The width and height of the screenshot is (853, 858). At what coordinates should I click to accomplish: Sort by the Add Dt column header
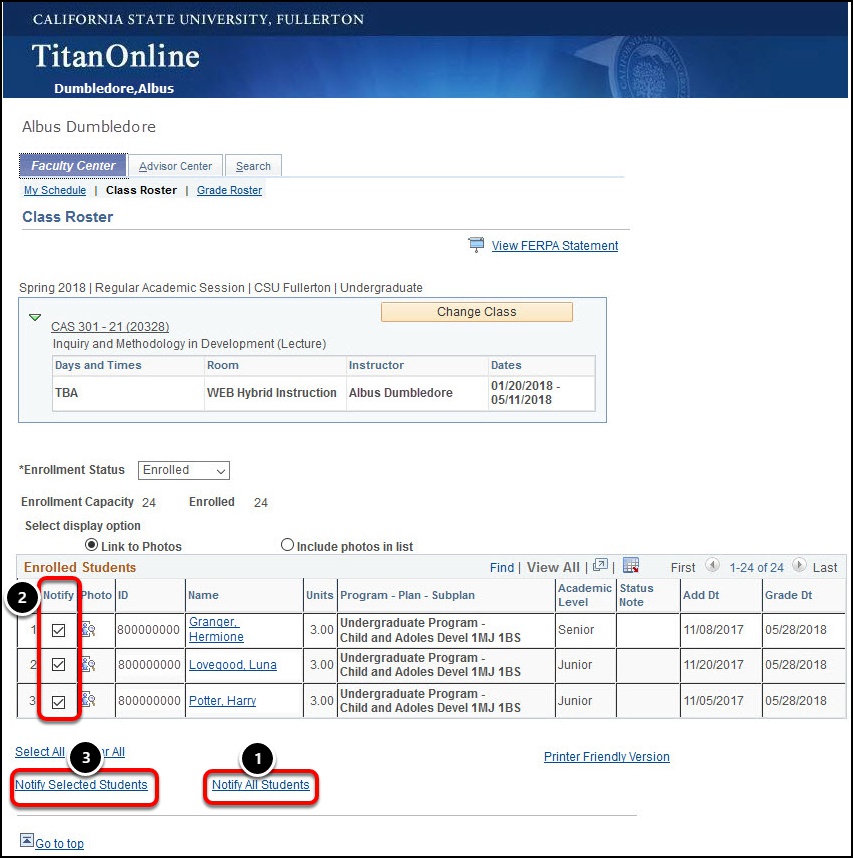pyautogui.click(x=701, y=595)
